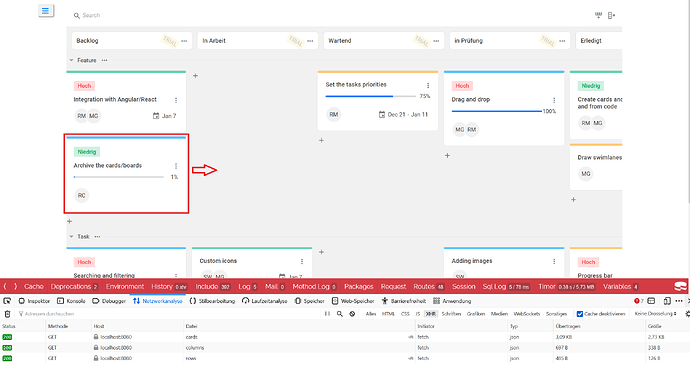The image size is (690, 365).
Task: Open the Drag and drop card menu
Action: [554, 100]
